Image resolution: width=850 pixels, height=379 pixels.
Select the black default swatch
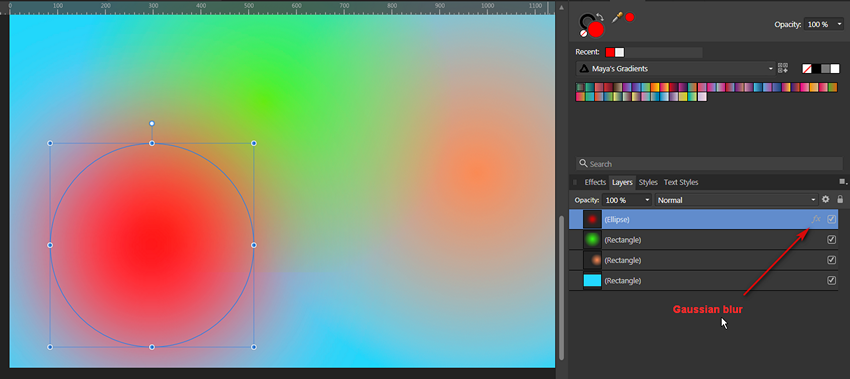click(x=816, y=68)
